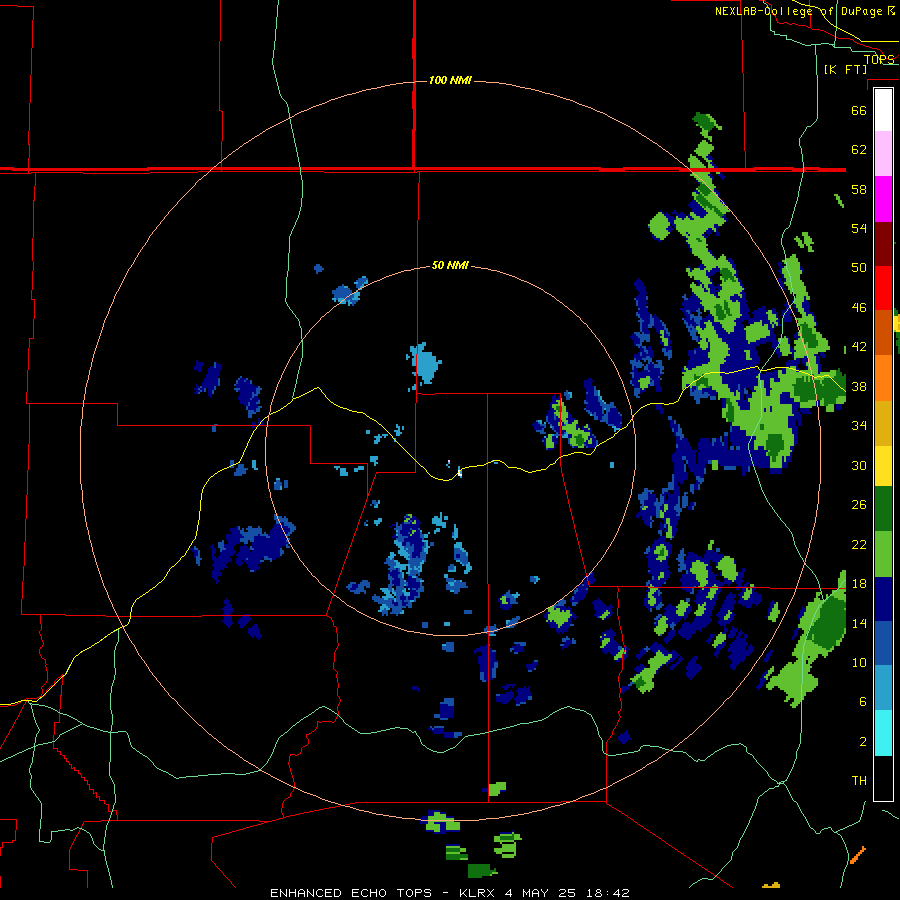
Task: Click the legend value '30'
Action: tap(859, 465)
